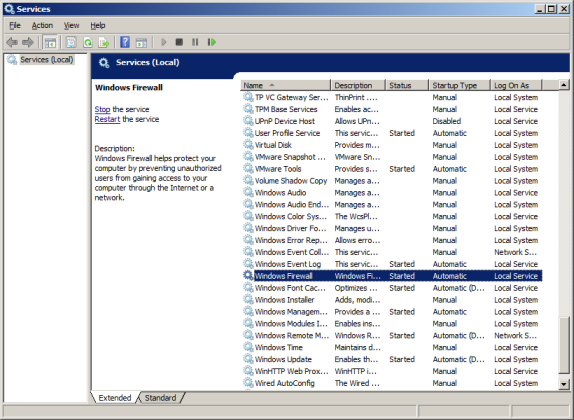Sort by the Description column header
574x420 pixels.
coord(358,85)
